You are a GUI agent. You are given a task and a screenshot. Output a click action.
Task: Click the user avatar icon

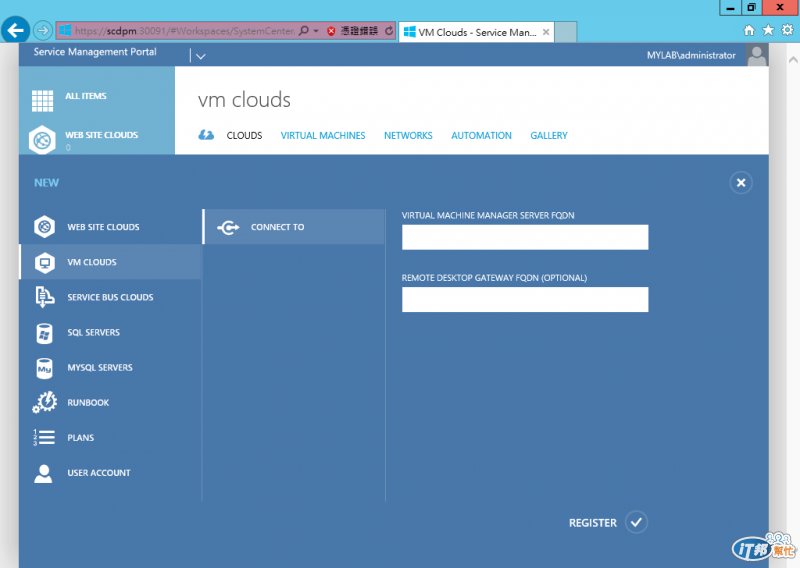click(x=757, y=55)
